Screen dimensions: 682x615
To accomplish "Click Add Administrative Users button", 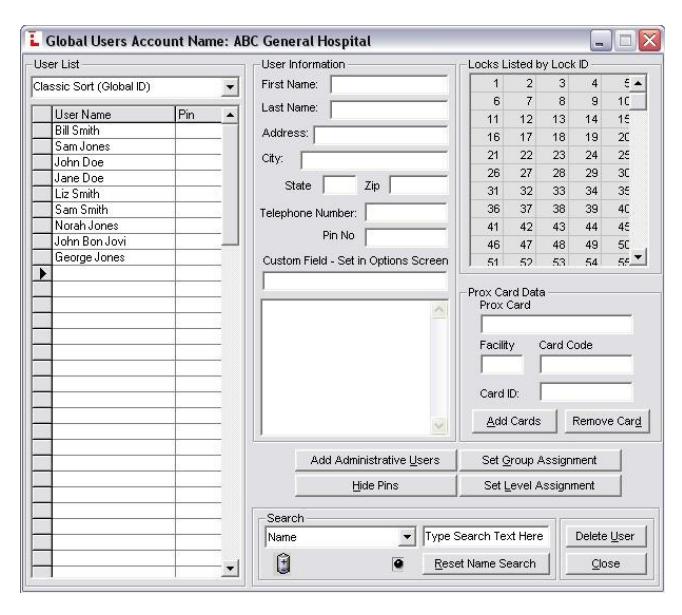I will click(375, 460).
